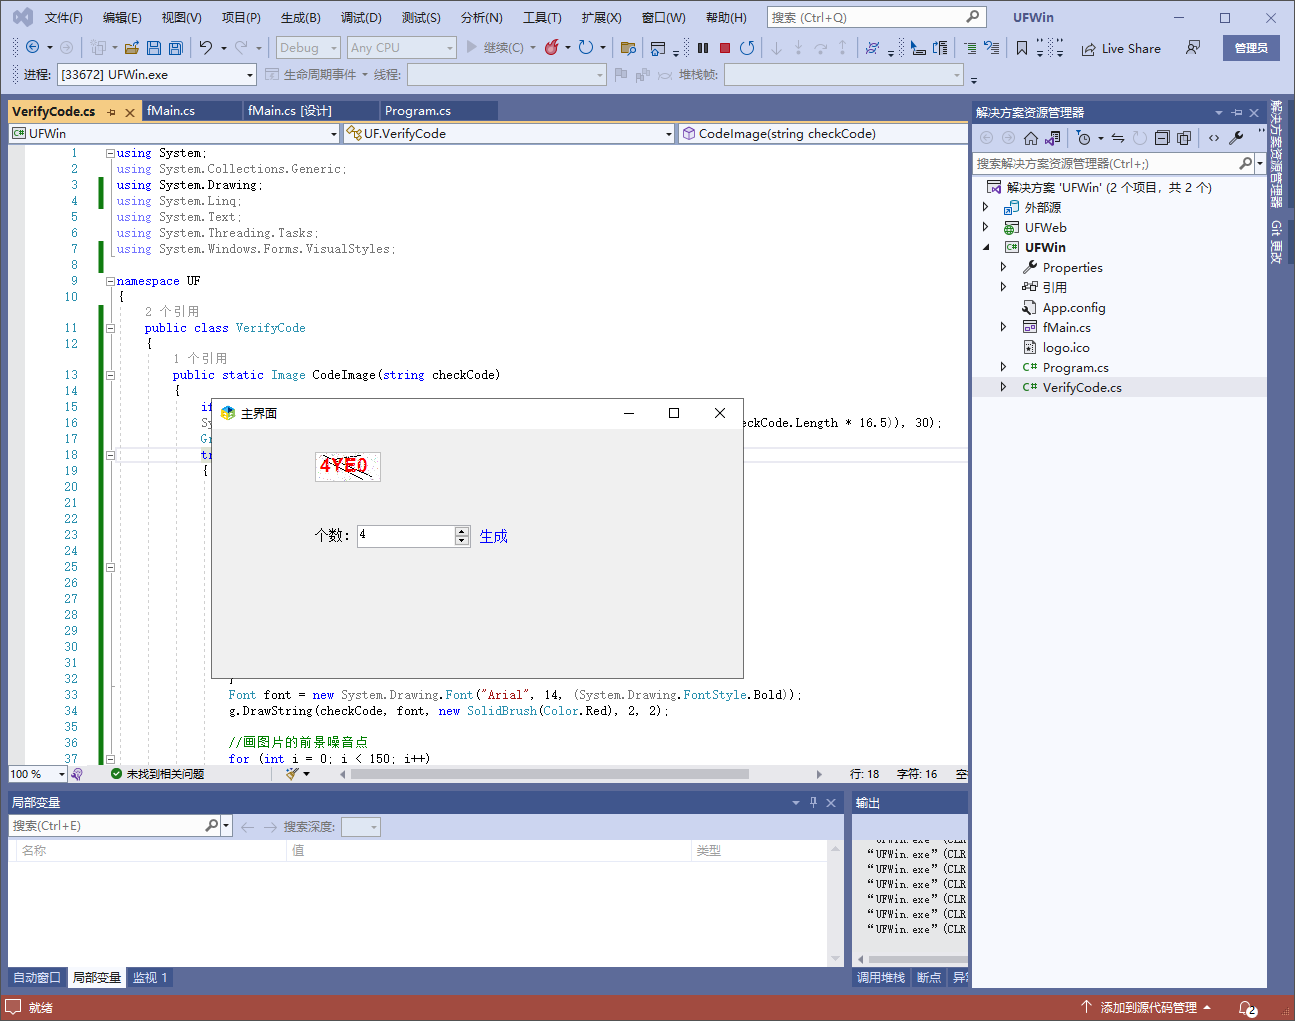Click the Save All icon

(x=175, y=47)
